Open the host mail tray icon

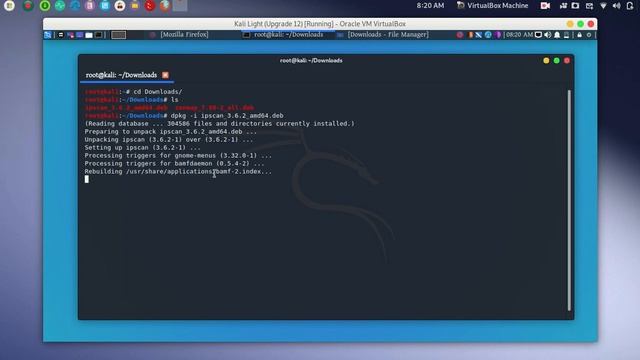pos(589,6)
